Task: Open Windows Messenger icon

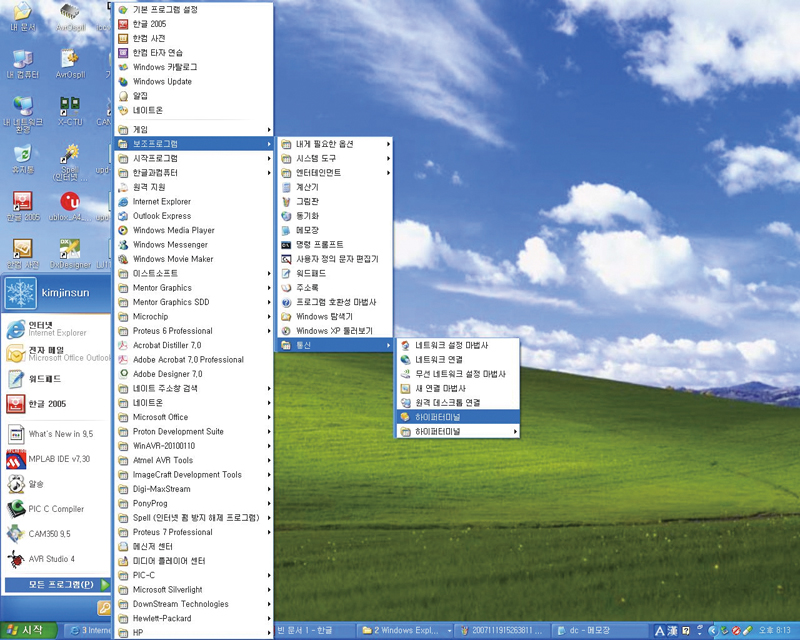Action: point(123,244)
